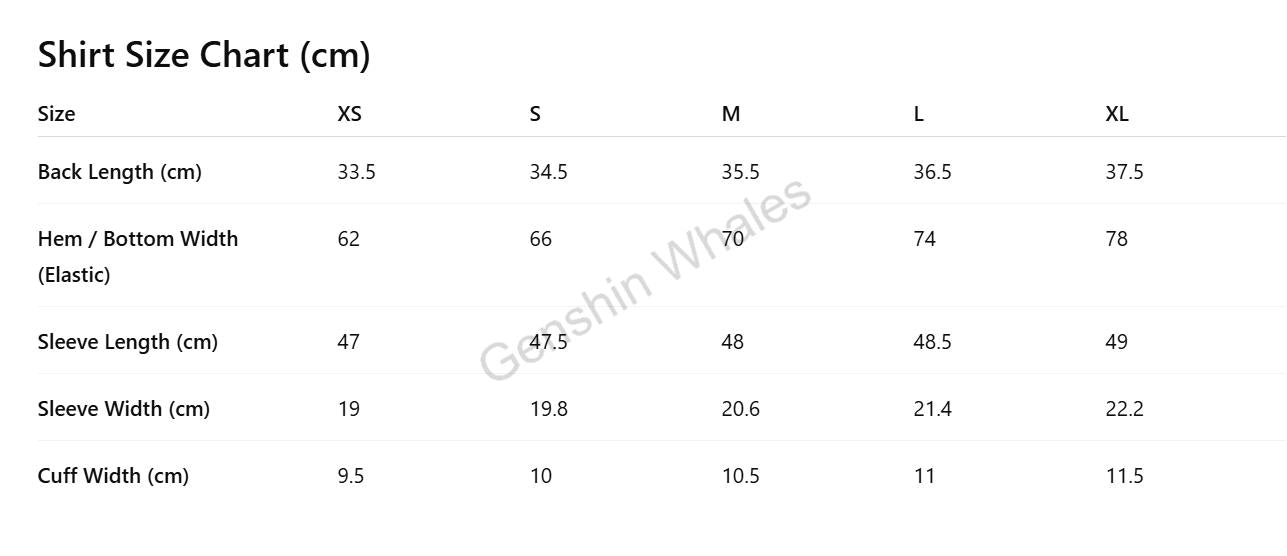
Task: Select hem width value 62 for XS
Action: [x=348, y=239]
